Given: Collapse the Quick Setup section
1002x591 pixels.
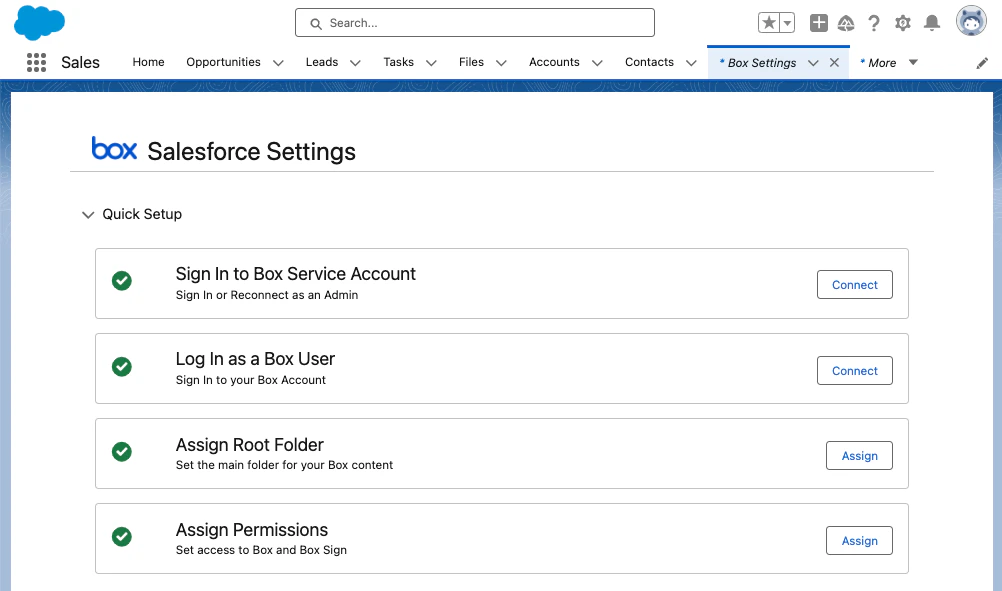Looking at the screenshot, I should 88,214.
